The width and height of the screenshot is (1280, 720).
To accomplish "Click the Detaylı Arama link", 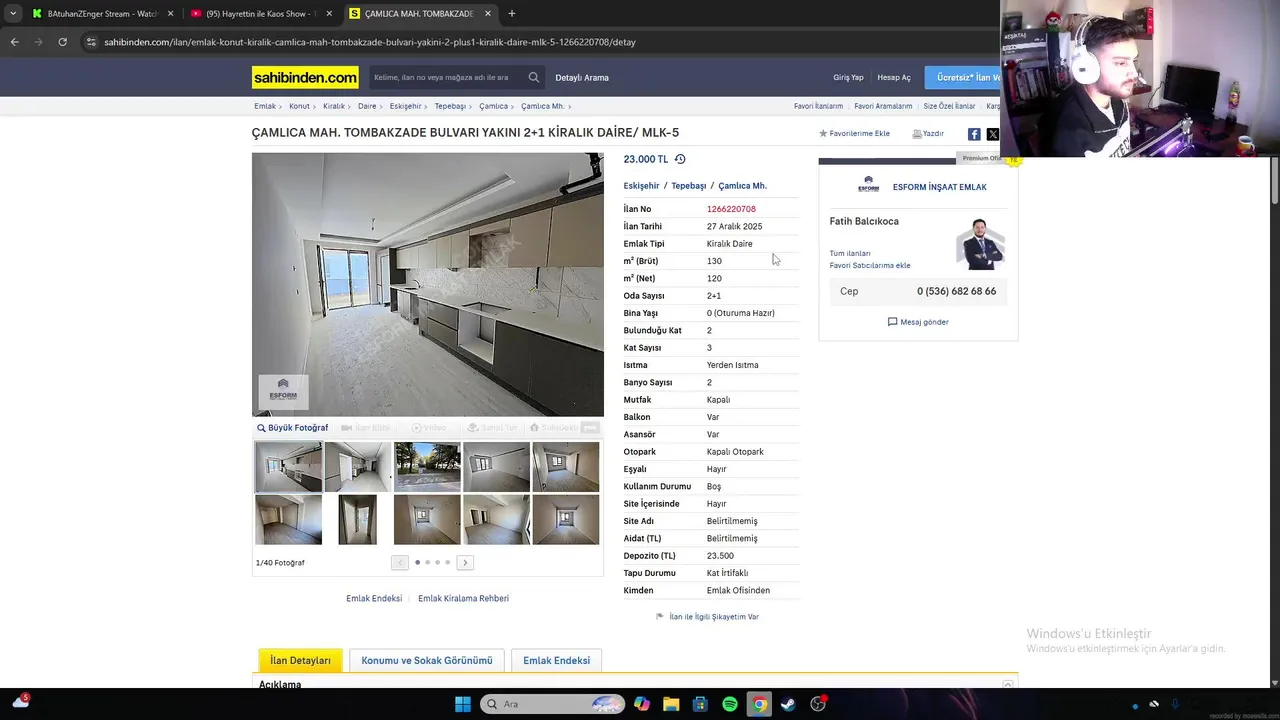I will tap(582, 77).
